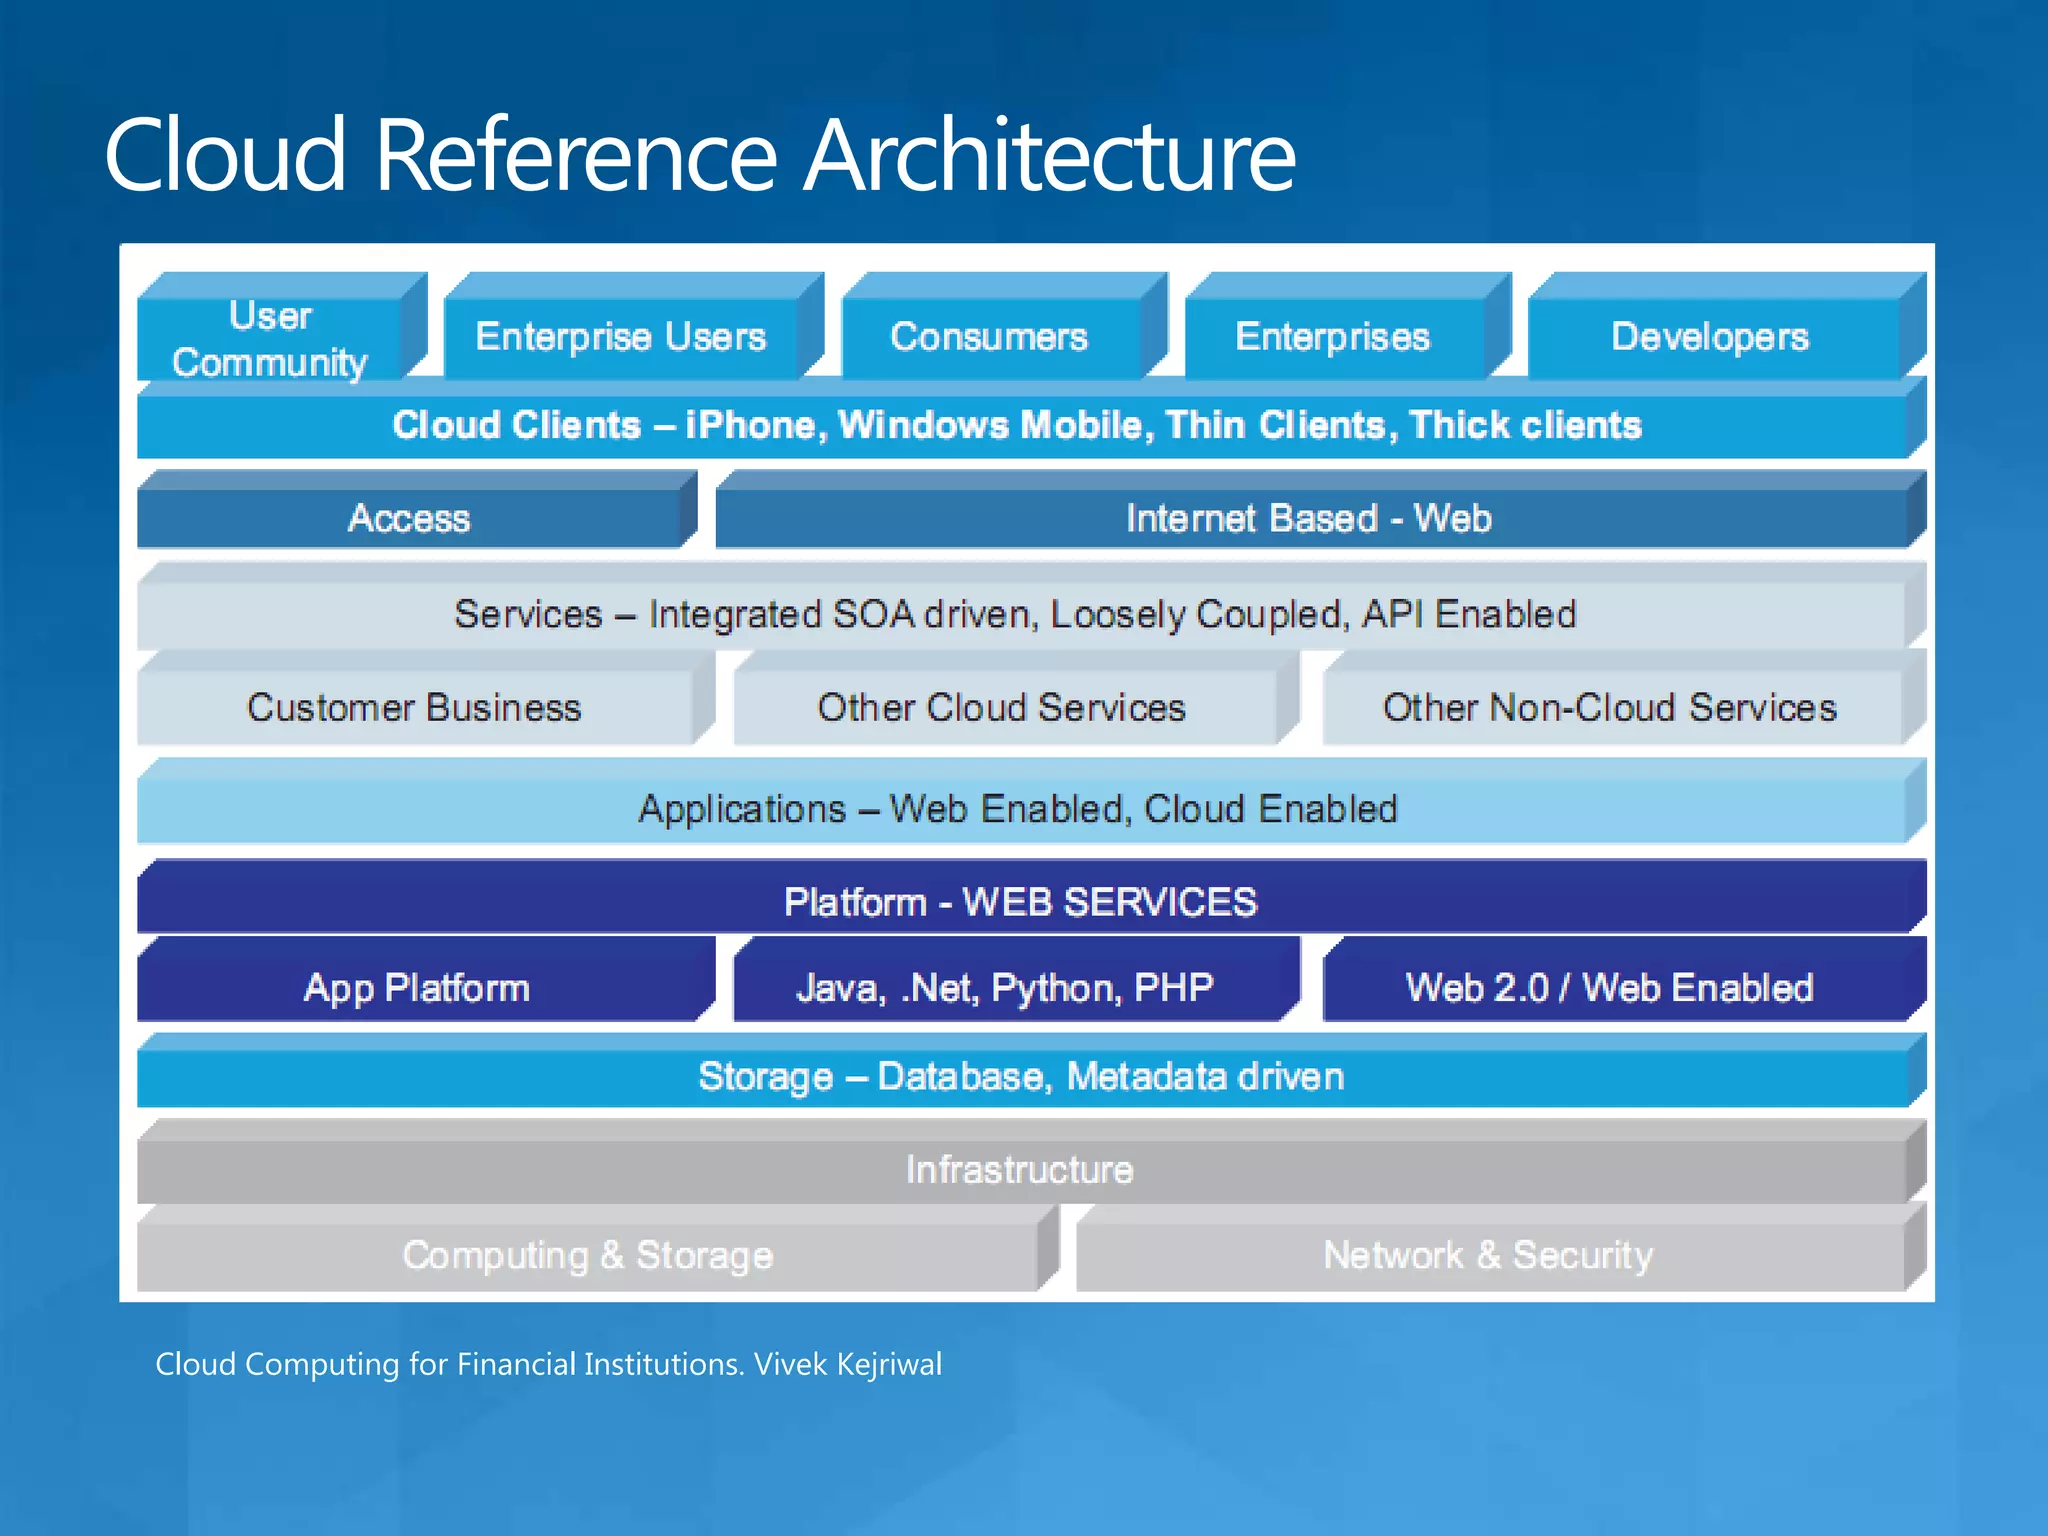
Task: Click the Access block
Action: click(x=409, y=518)
